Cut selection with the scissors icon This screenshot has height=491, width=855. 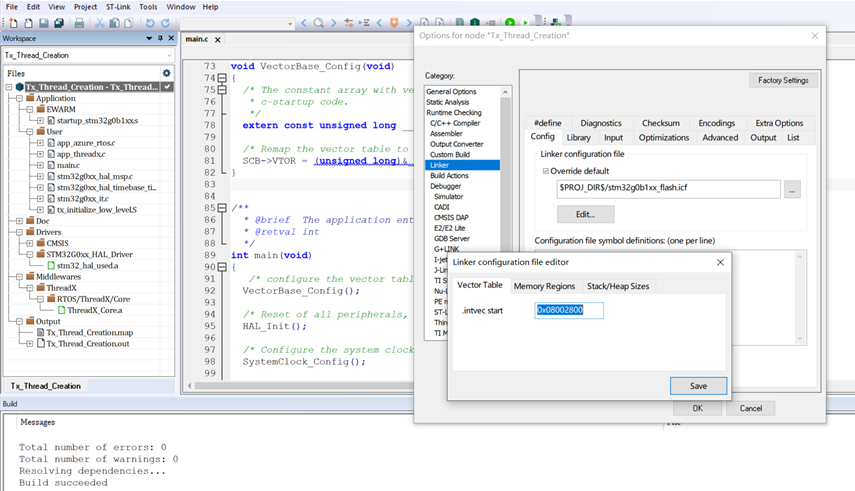click(x=99, y=23)
